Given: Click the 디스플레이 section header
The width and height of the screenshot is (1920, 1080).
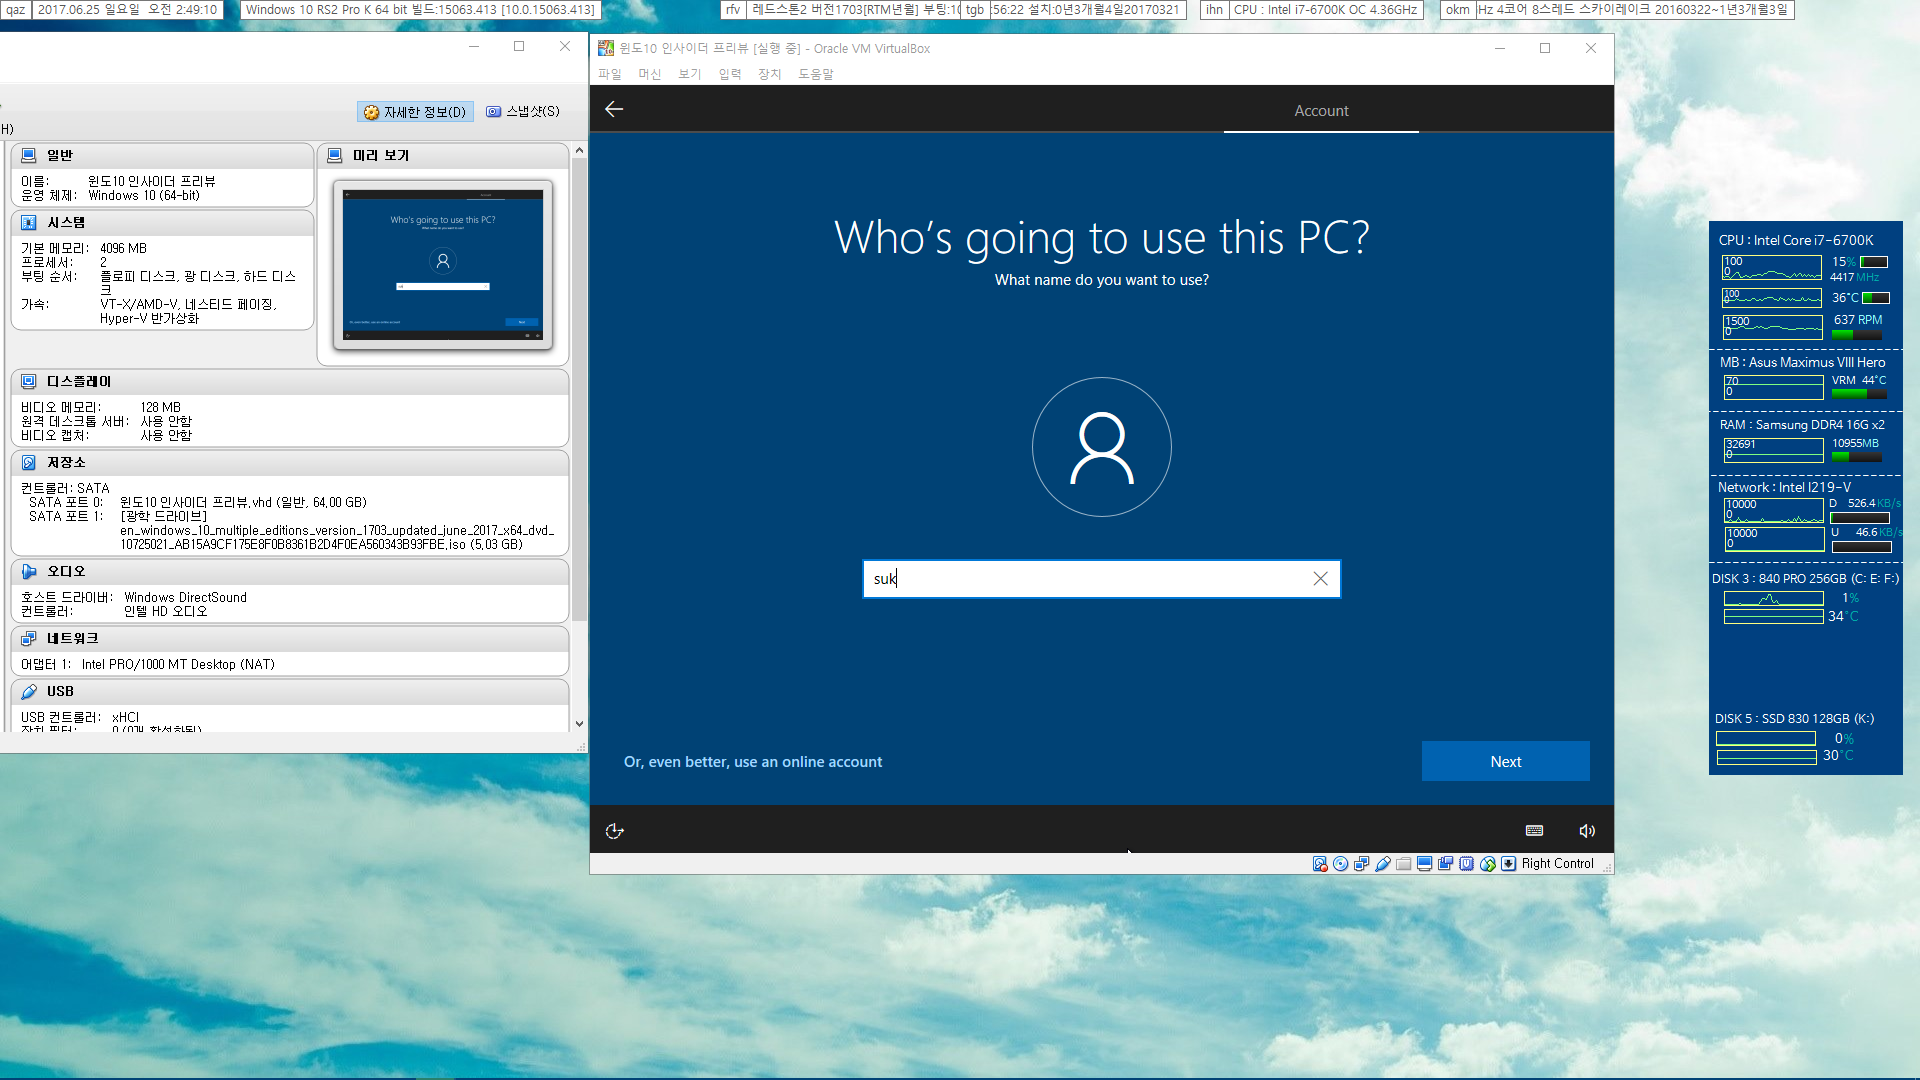Looking at the screenshot, I should coord(290,381).
